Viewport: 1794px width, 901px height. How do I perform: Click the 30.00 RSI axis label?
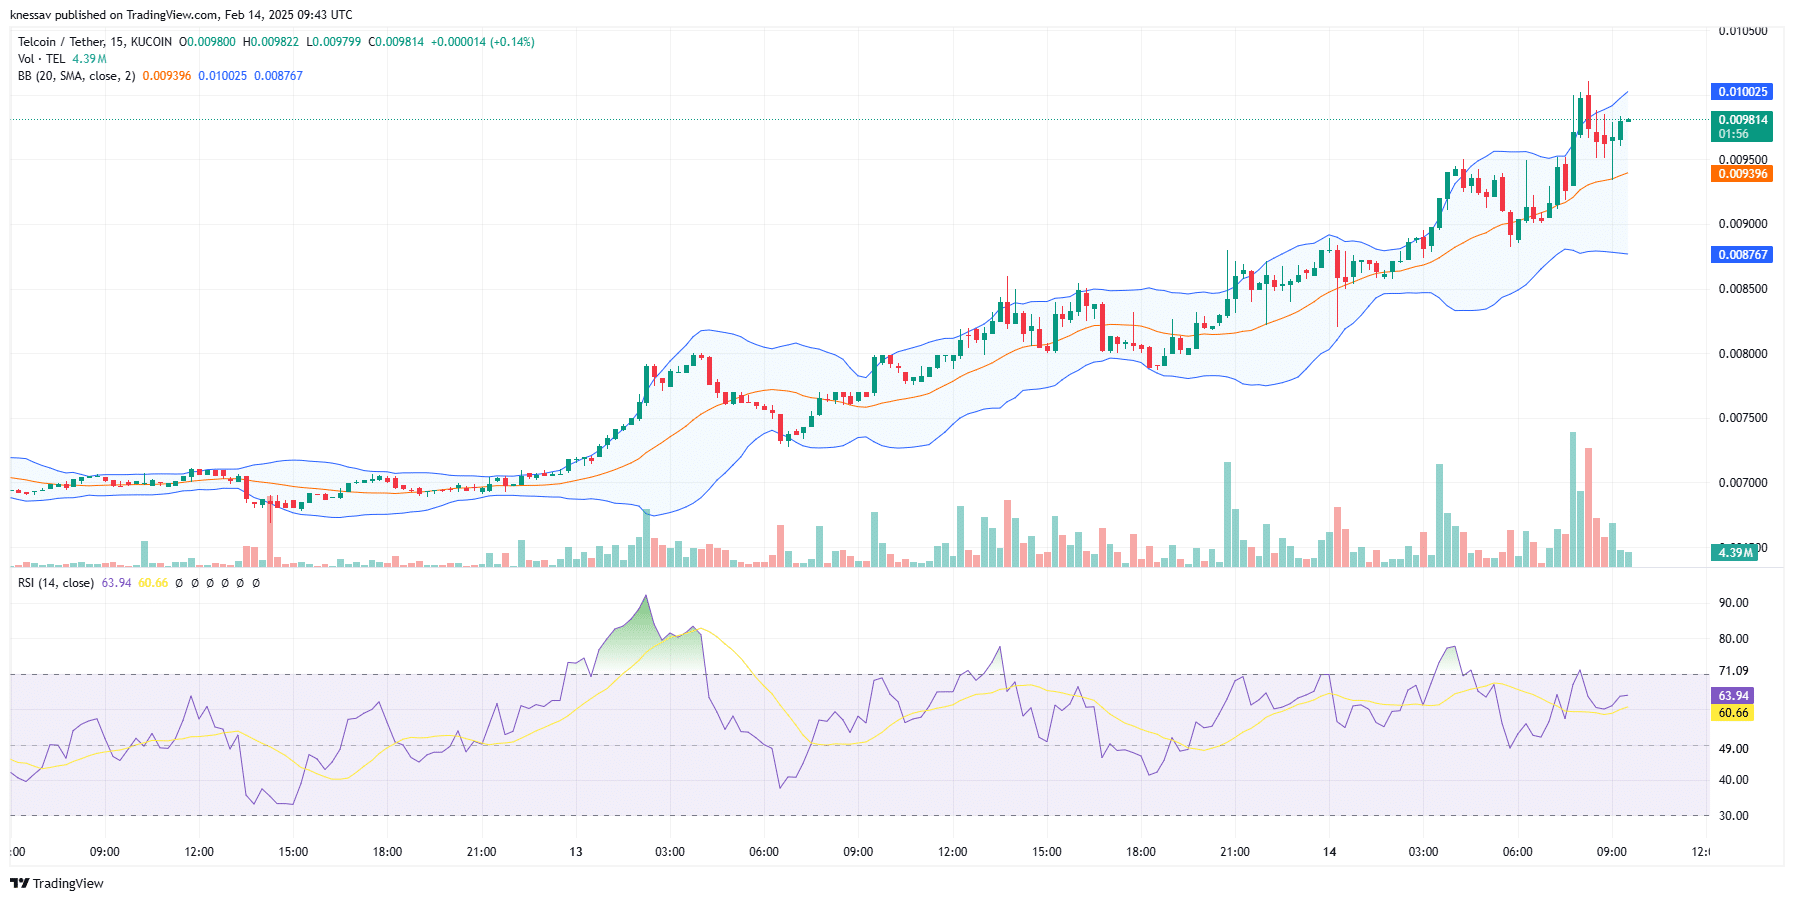[x=1733, y=816]
